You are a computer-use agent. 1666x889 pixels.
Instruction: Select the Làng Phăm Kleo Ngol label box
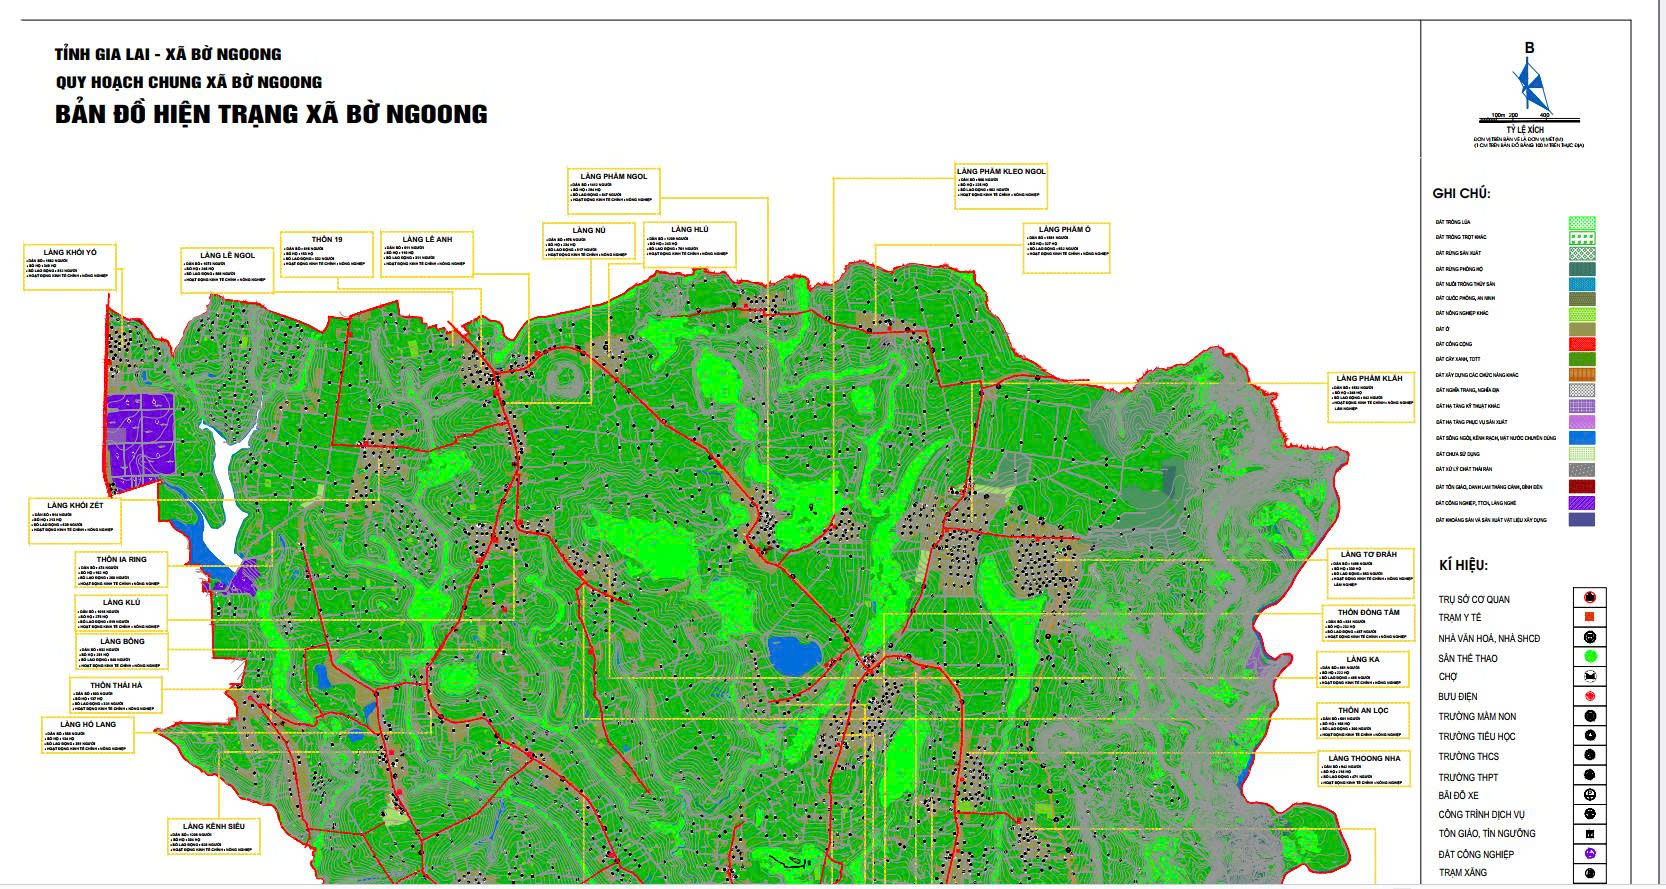click(x=1000, y=187)
